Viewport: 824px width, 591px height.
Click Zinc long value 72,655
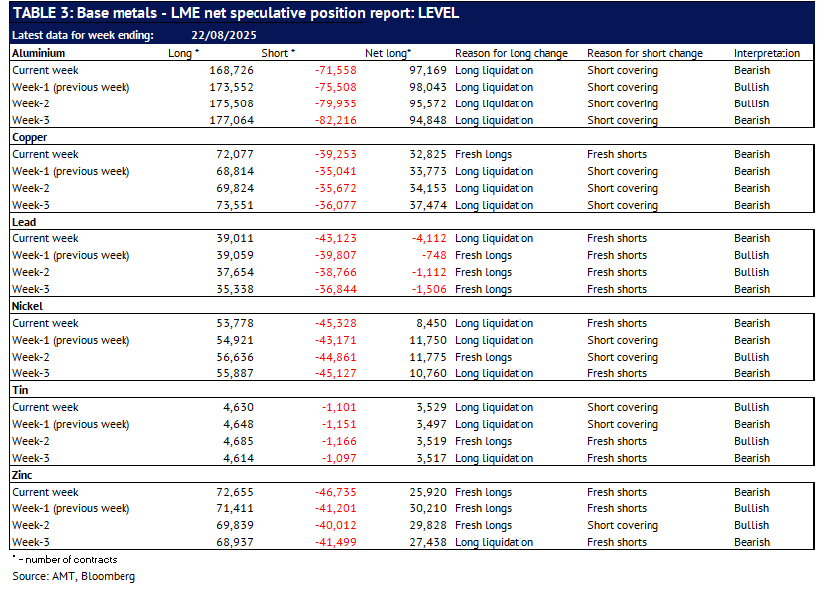coord(235,492)
